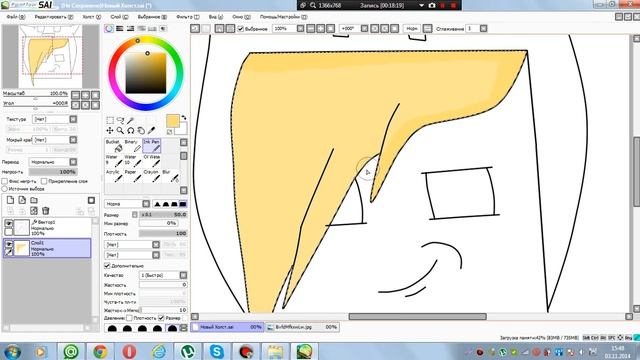Activate the hand pan tool

tap(141, 131)
